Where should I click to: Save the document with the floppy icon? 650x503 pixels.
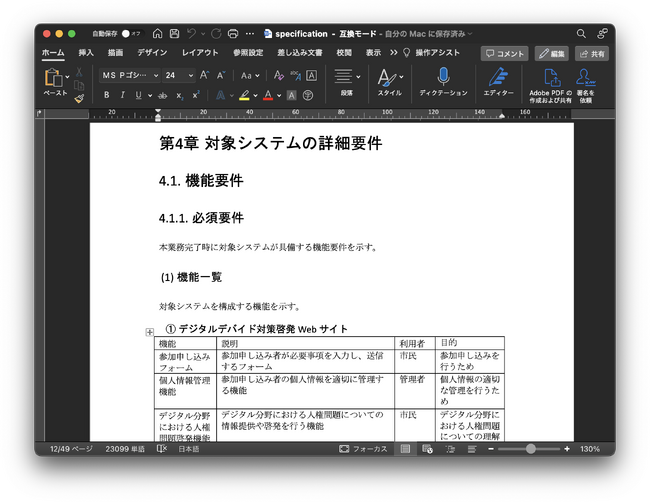click(x=175, y=34)
